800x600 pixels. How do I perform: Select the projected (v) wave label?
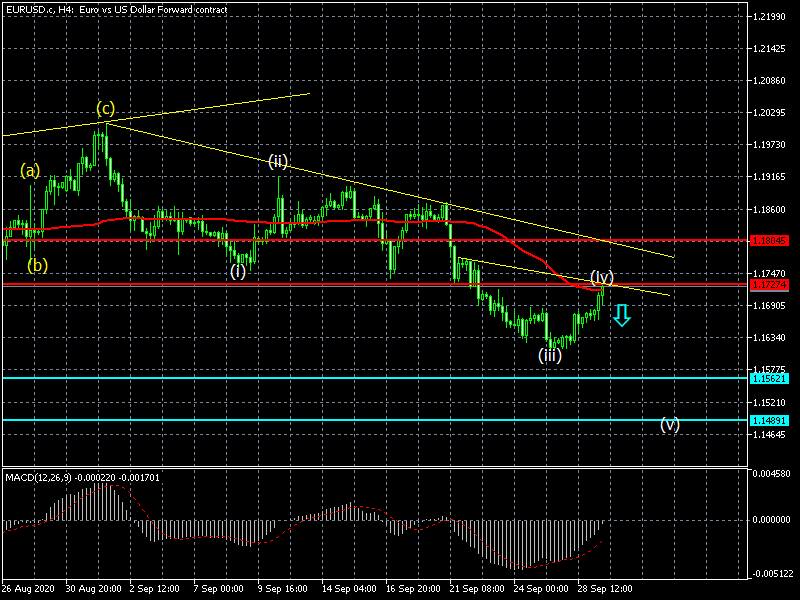pos(669,423)
